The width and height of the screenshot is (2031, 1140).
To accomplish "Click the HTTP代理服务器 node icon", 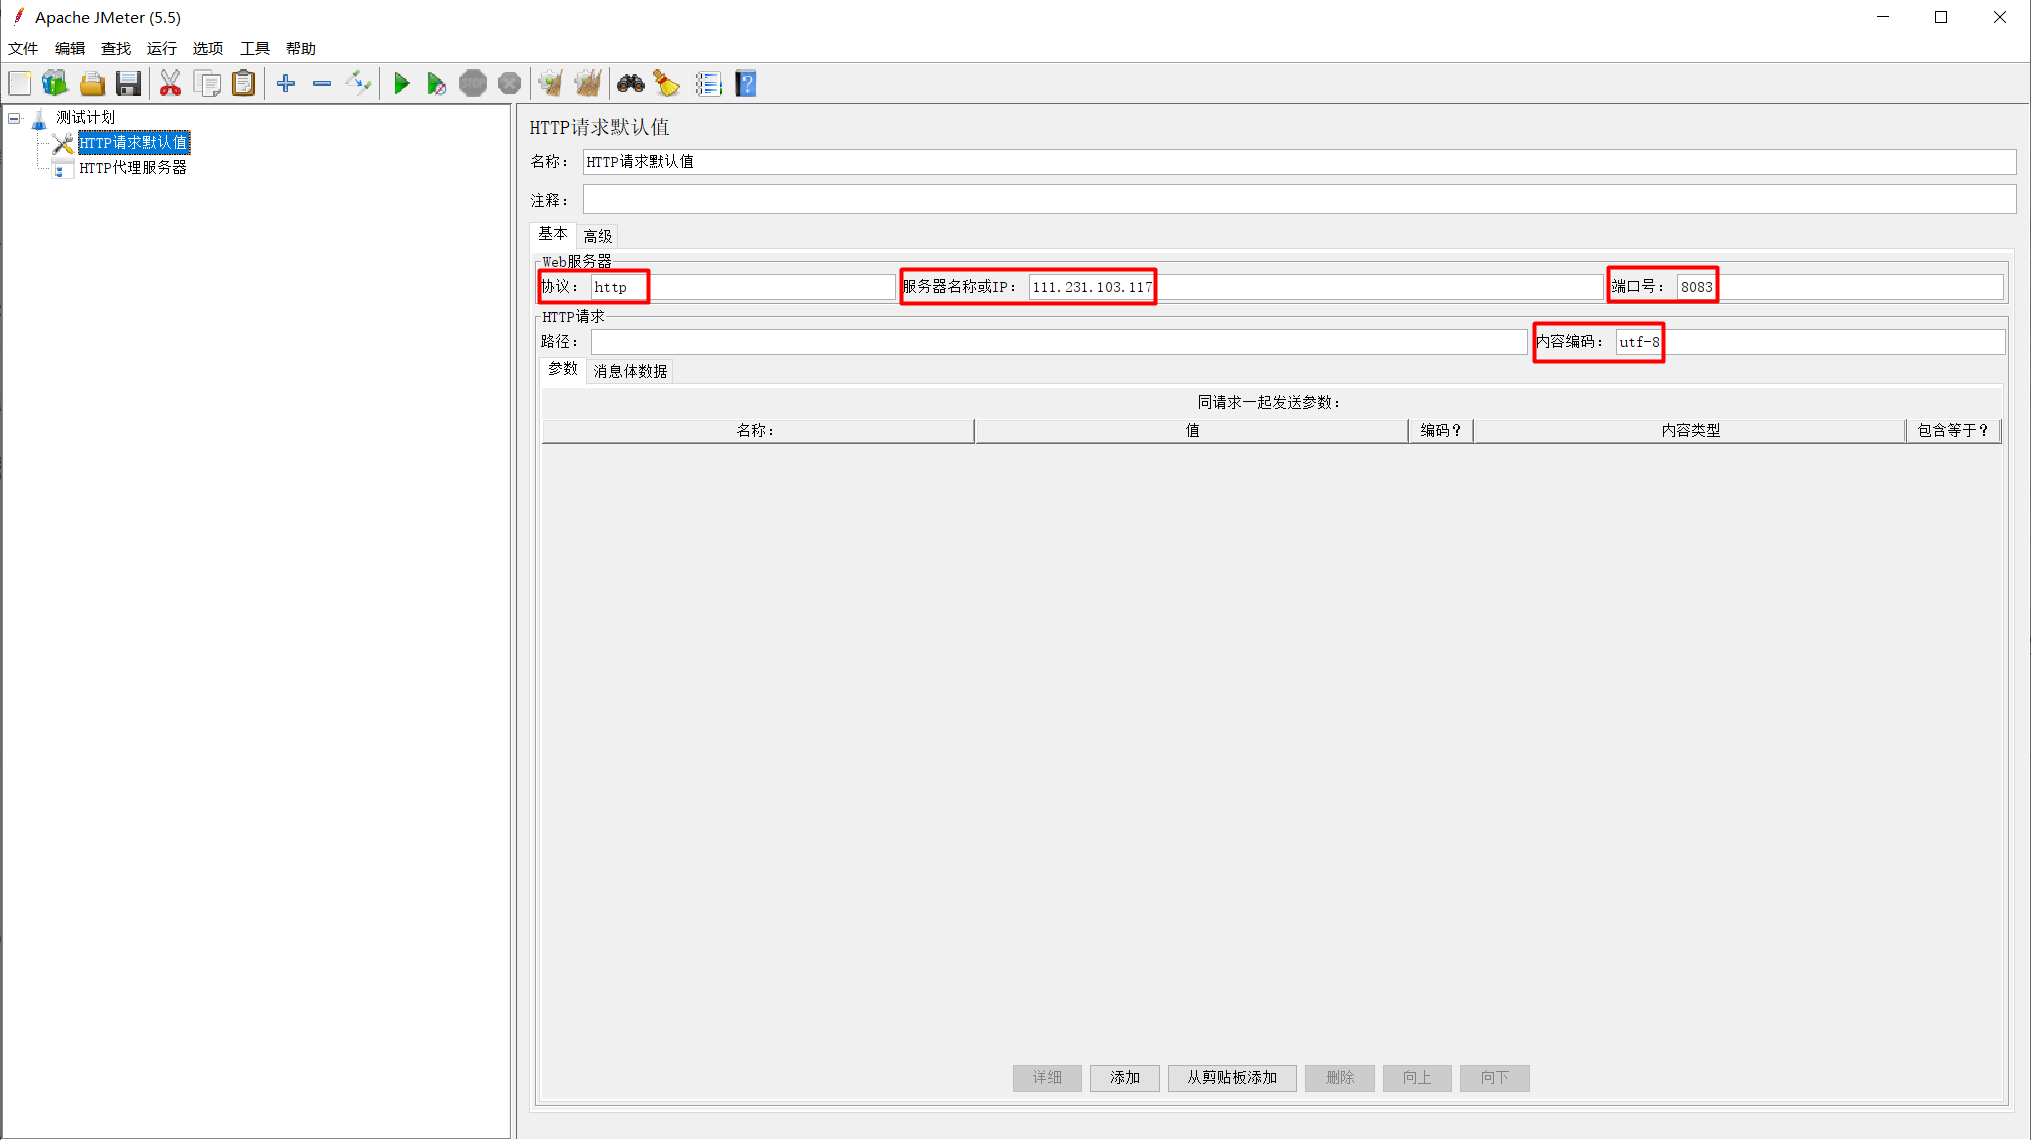I will click(x=62, y=168).
